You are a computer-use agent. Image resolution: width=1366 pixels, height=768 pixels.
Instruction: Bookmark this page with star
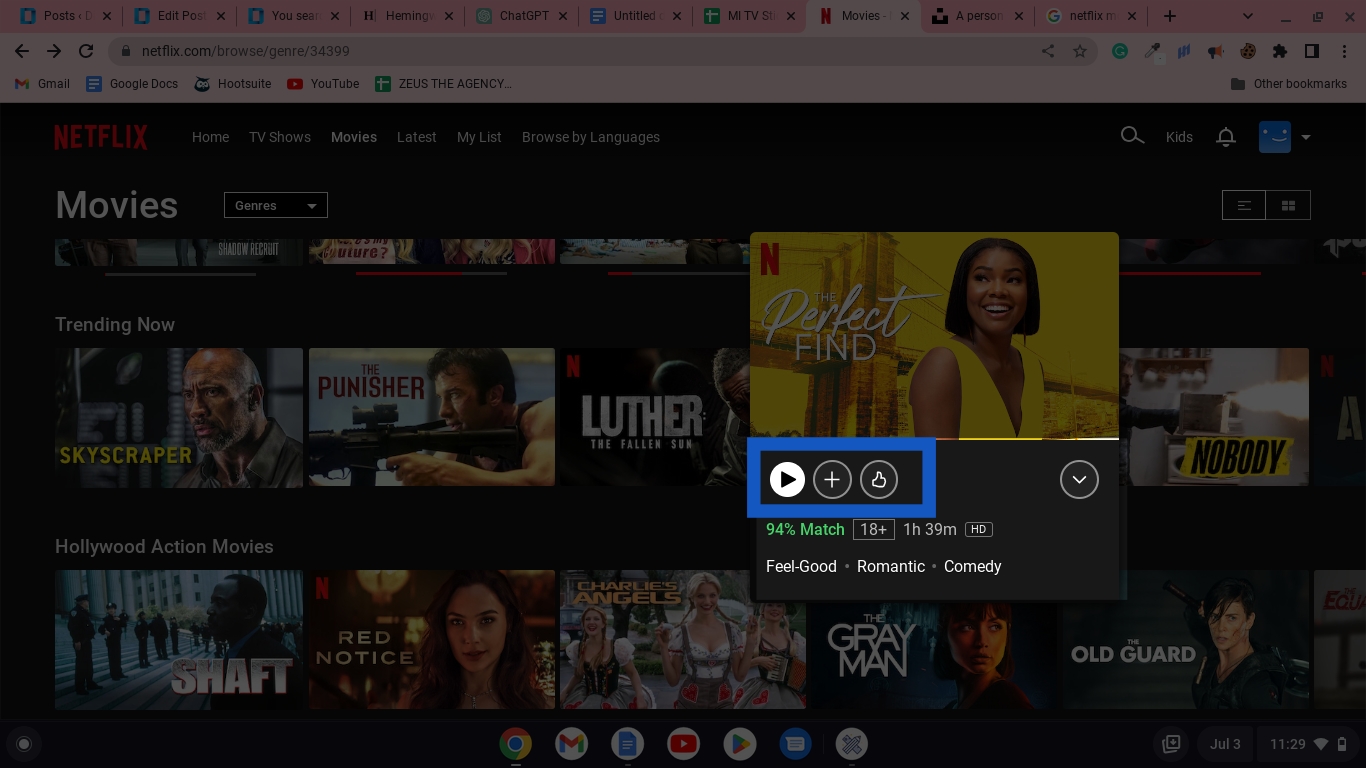(x=1080, y=51)
